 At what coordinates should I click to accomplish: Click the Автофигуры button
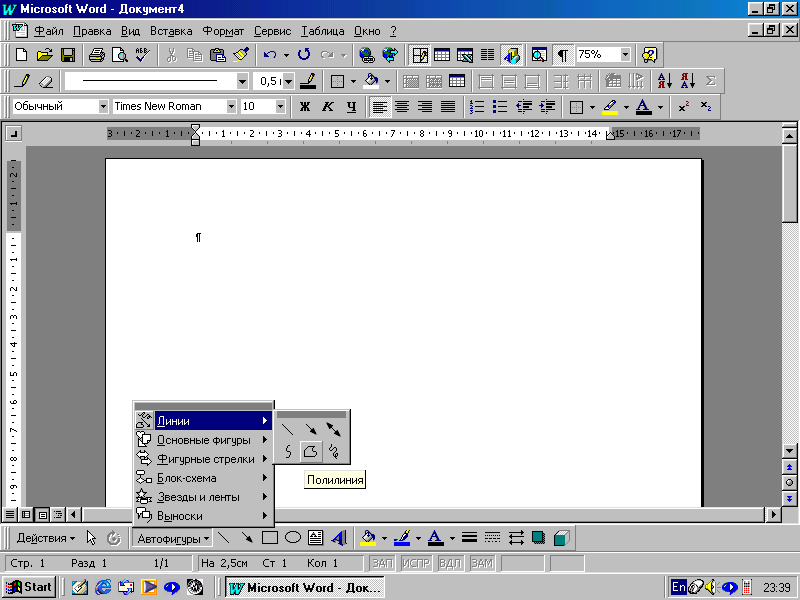172,538
